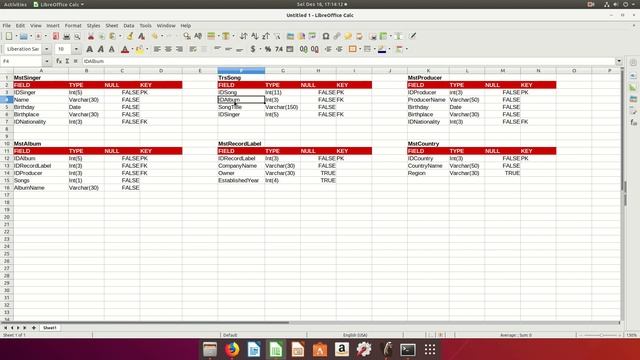This screenshot has width=640, height=360.
Task: Merge and center cells icon
Action: tap(204, 49)
